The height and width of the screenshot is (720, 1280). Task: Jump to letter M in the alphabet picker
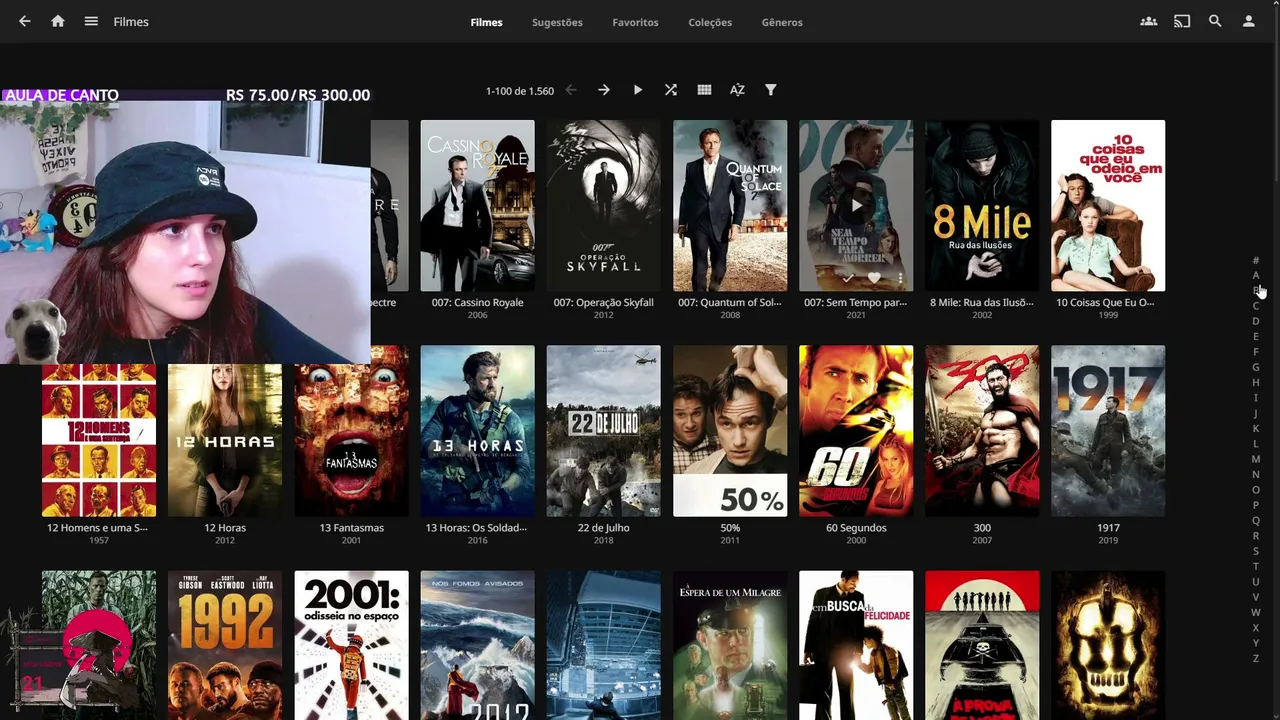(1256, 460)
